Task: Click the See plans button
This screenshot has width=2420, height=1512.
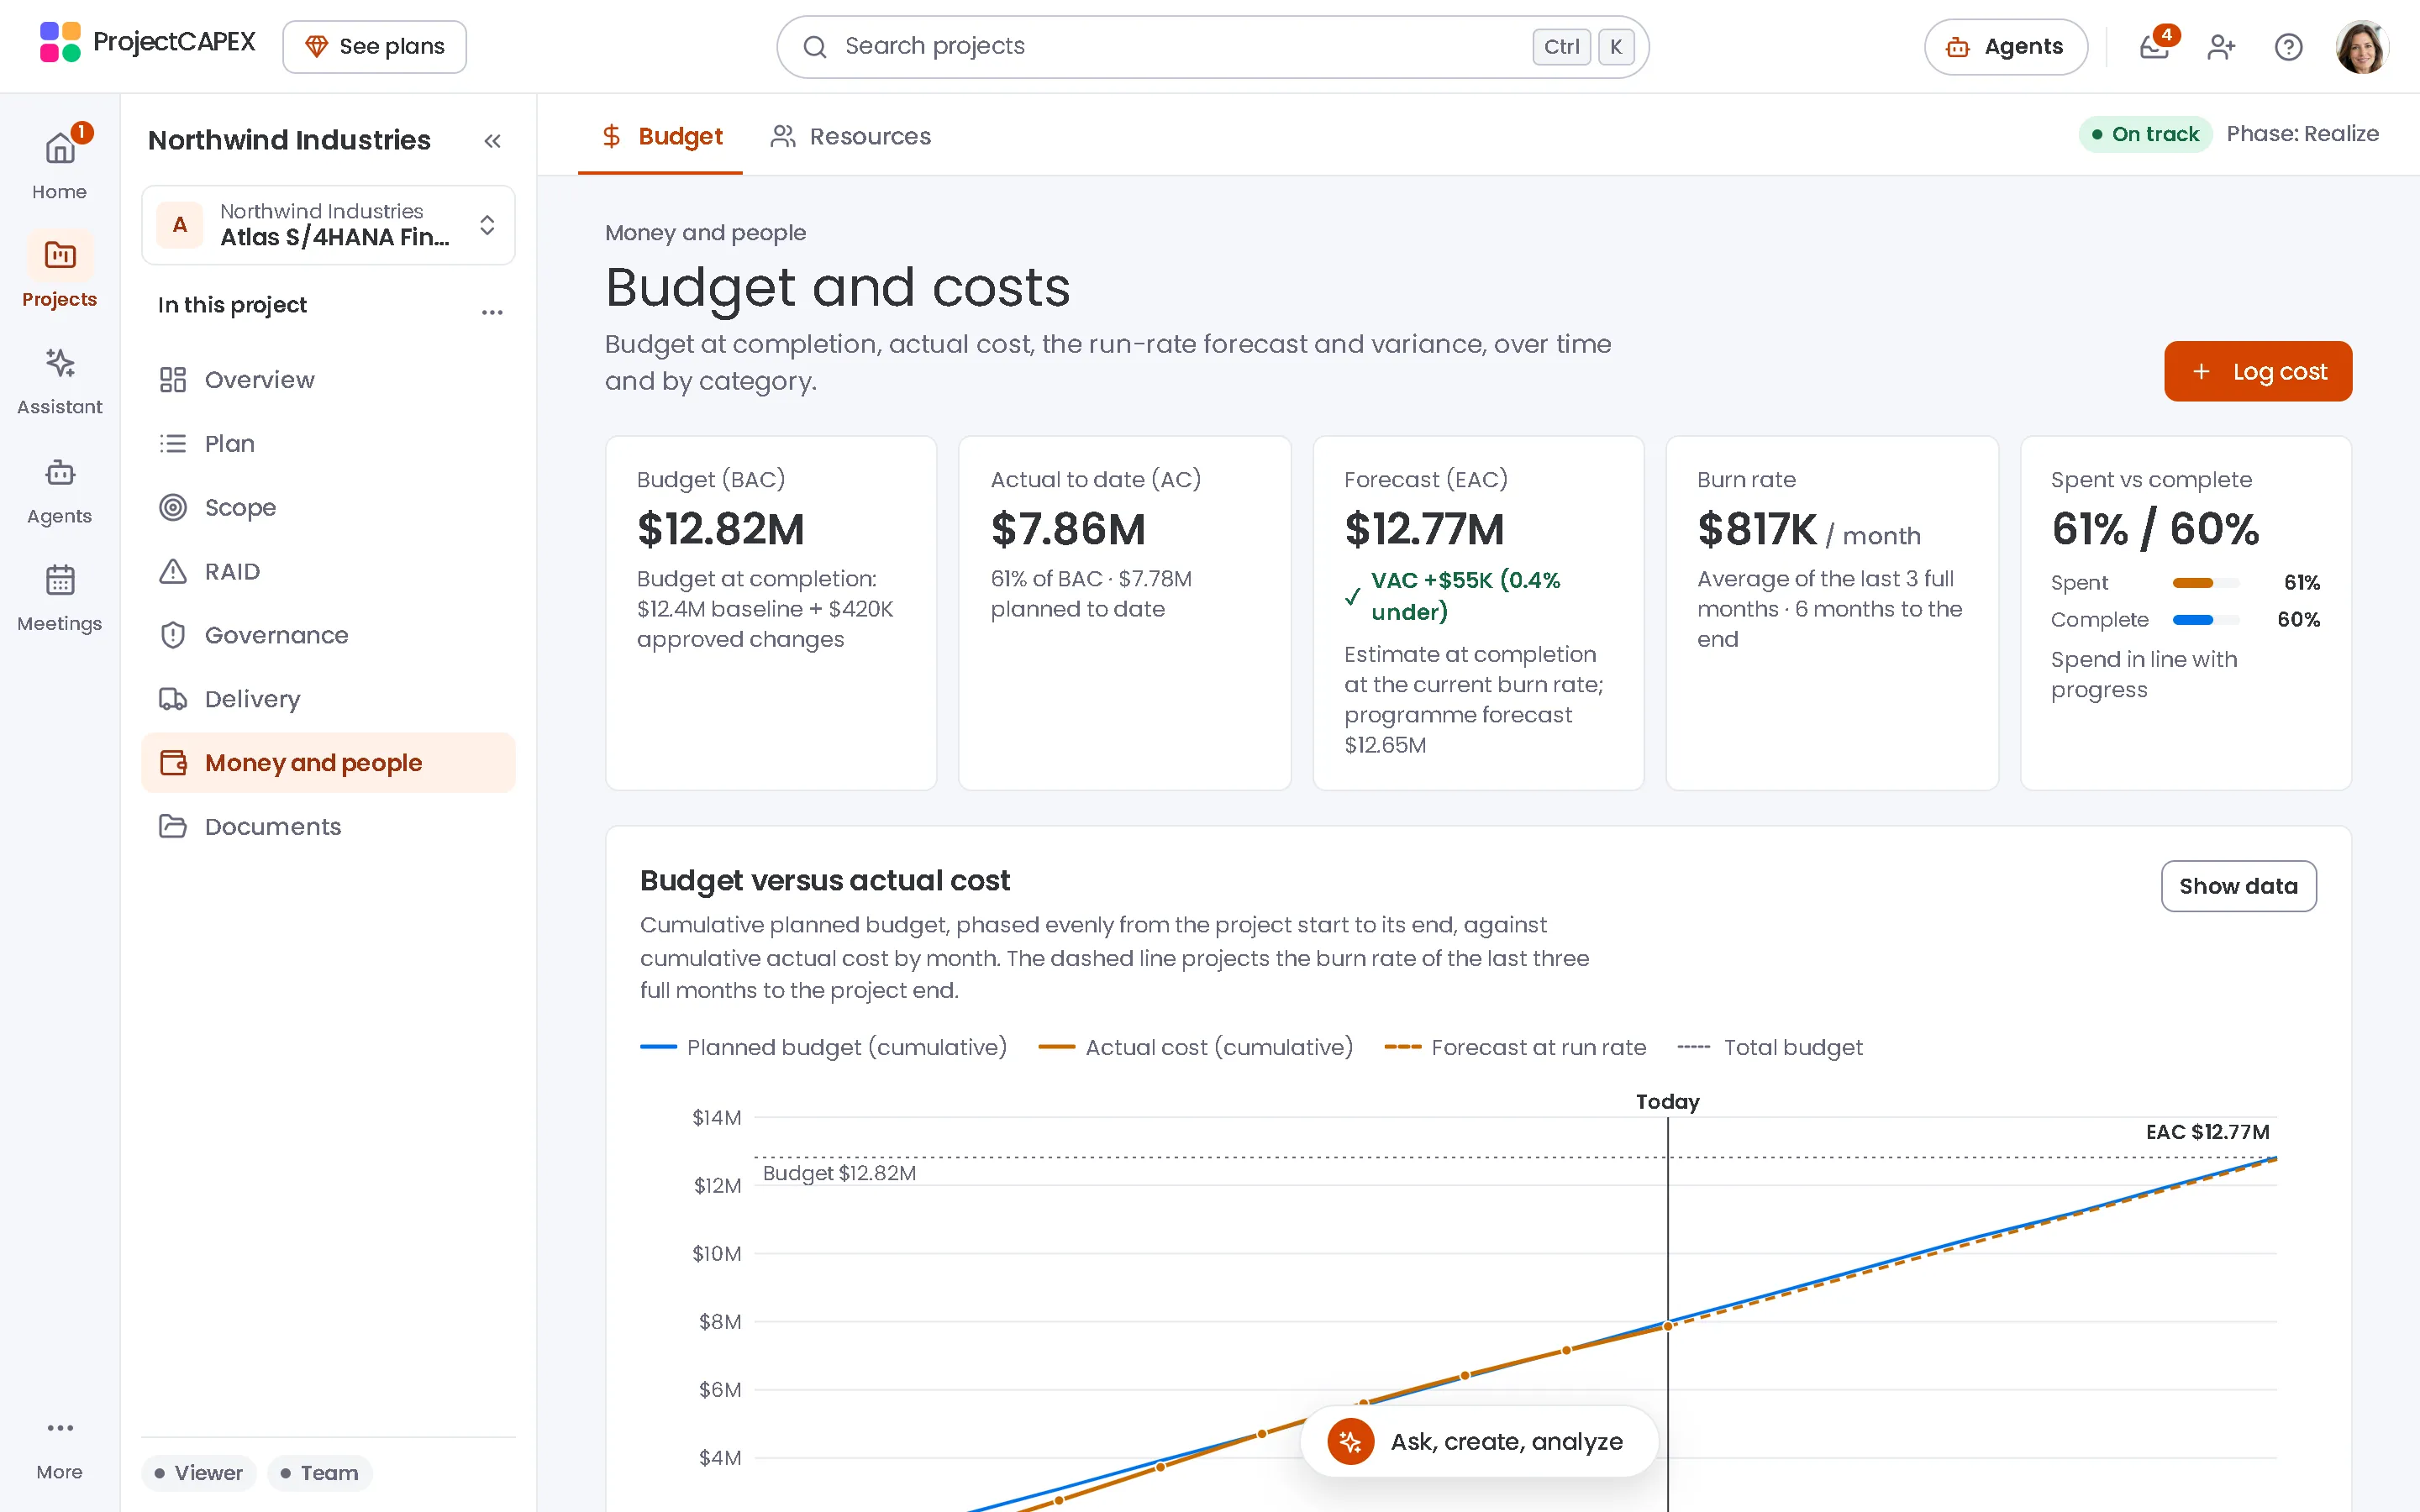Action: pyautogui.click(x=375, y=47)
